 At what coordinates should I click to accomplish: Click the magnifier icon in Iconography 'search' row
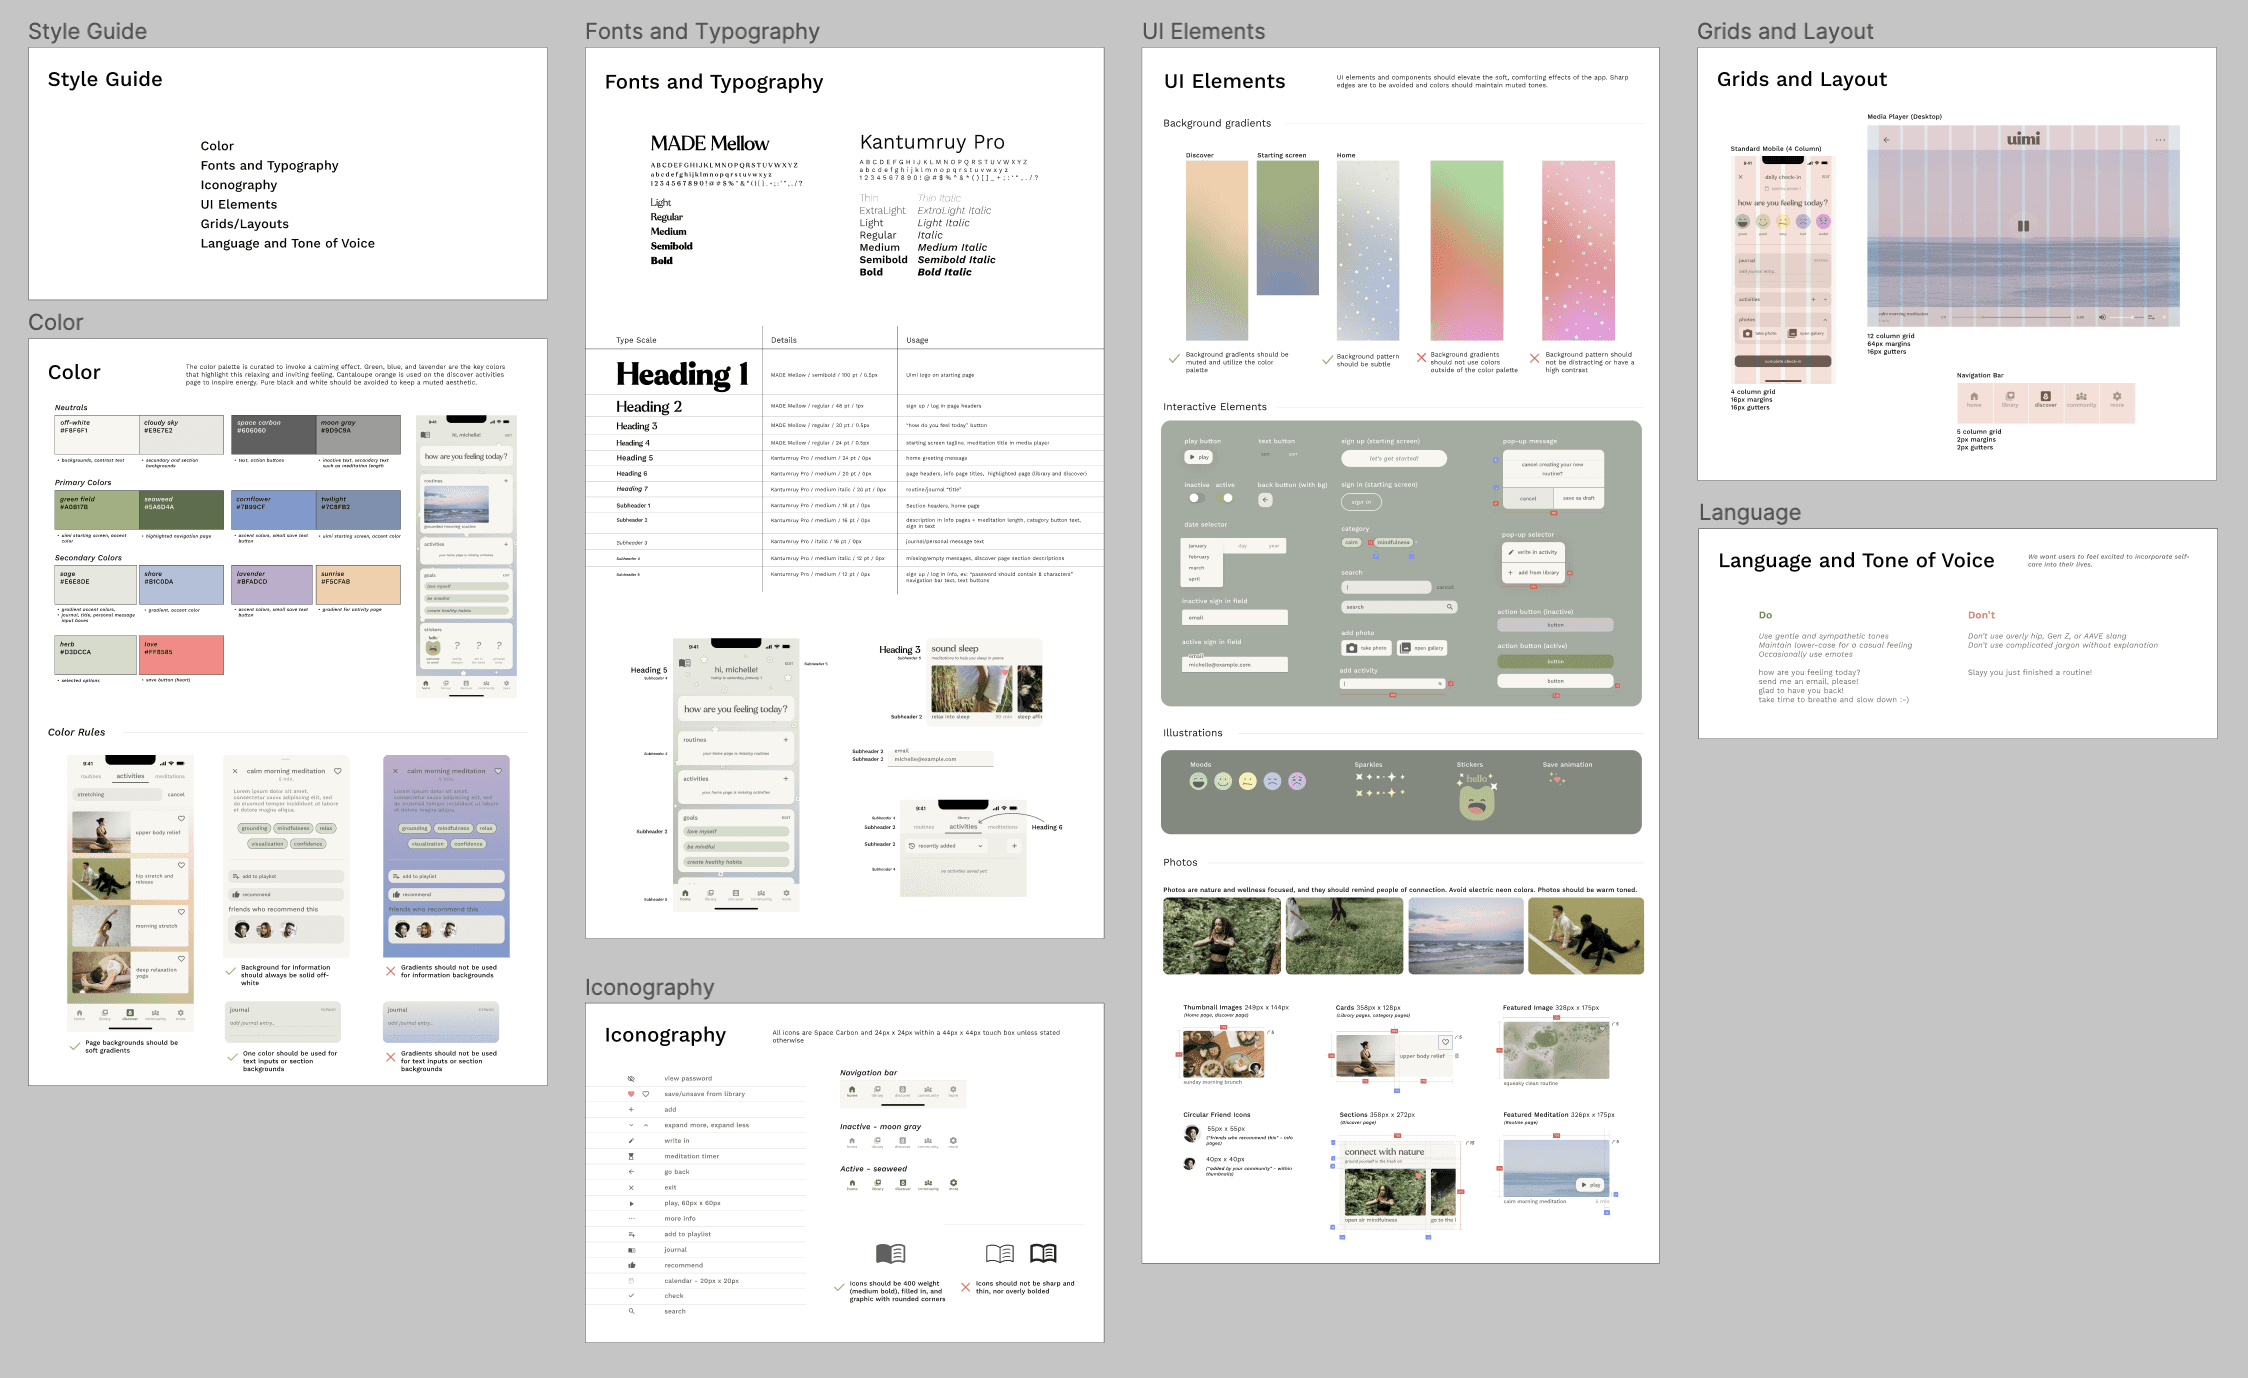click(631, 1311)
